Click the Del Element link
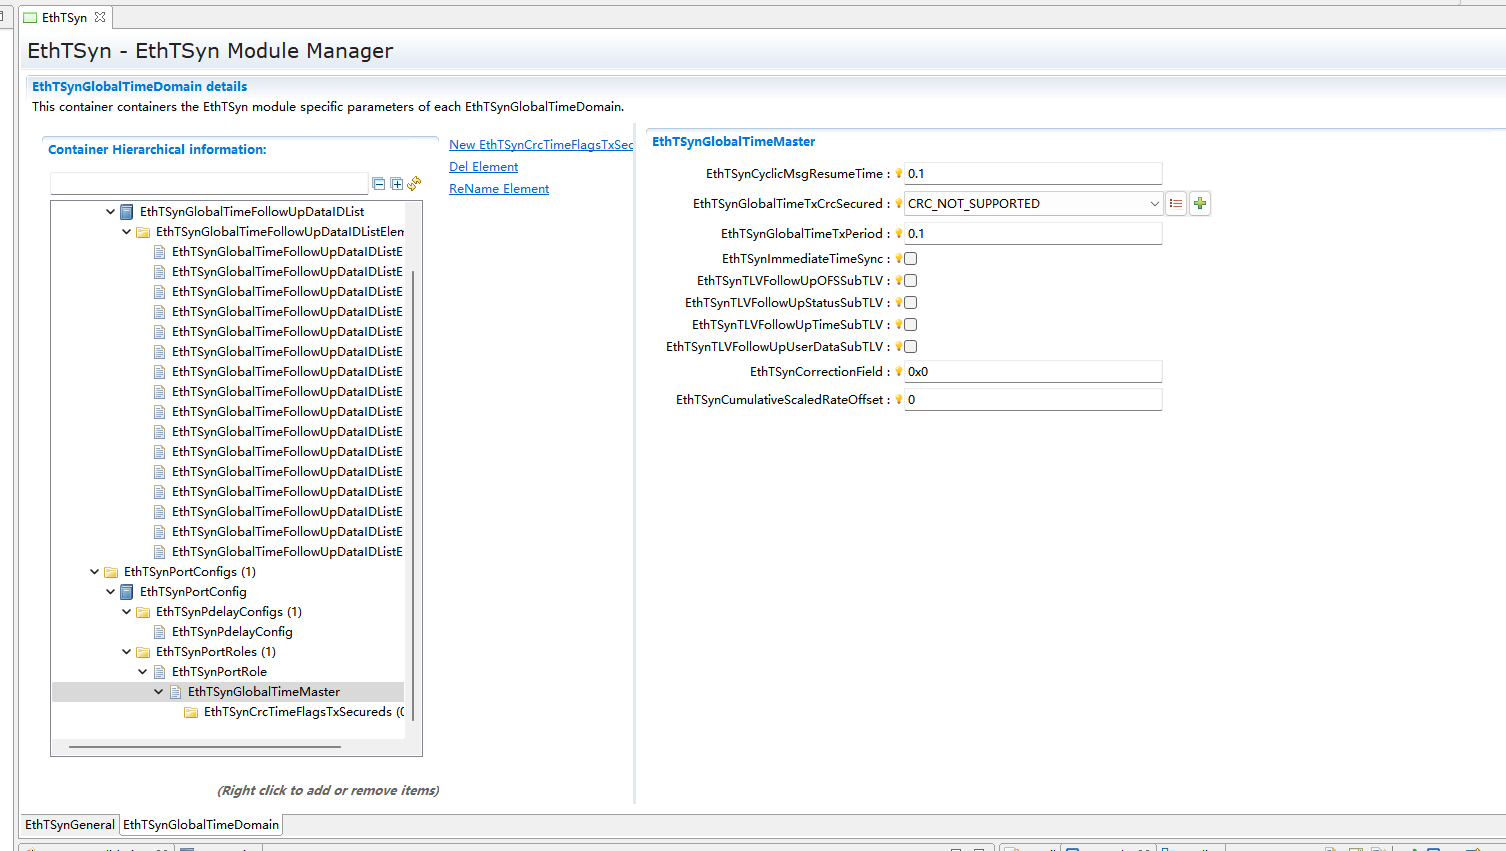1506x851 pixels. pyautogui.click(x=483, y=167)
